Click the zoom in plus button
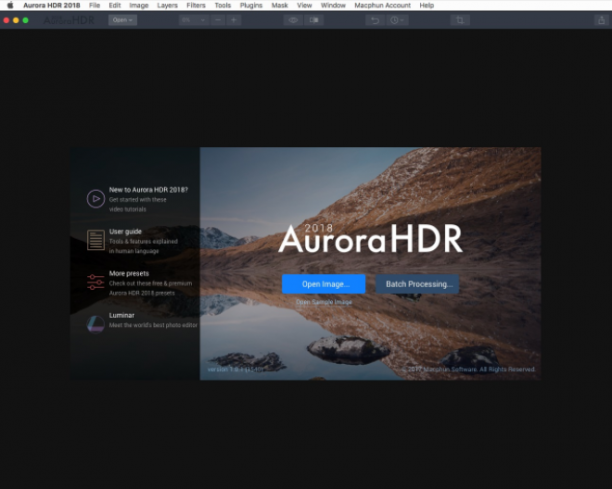This screenshot has height=489, width=612. [x=233, y=20]
